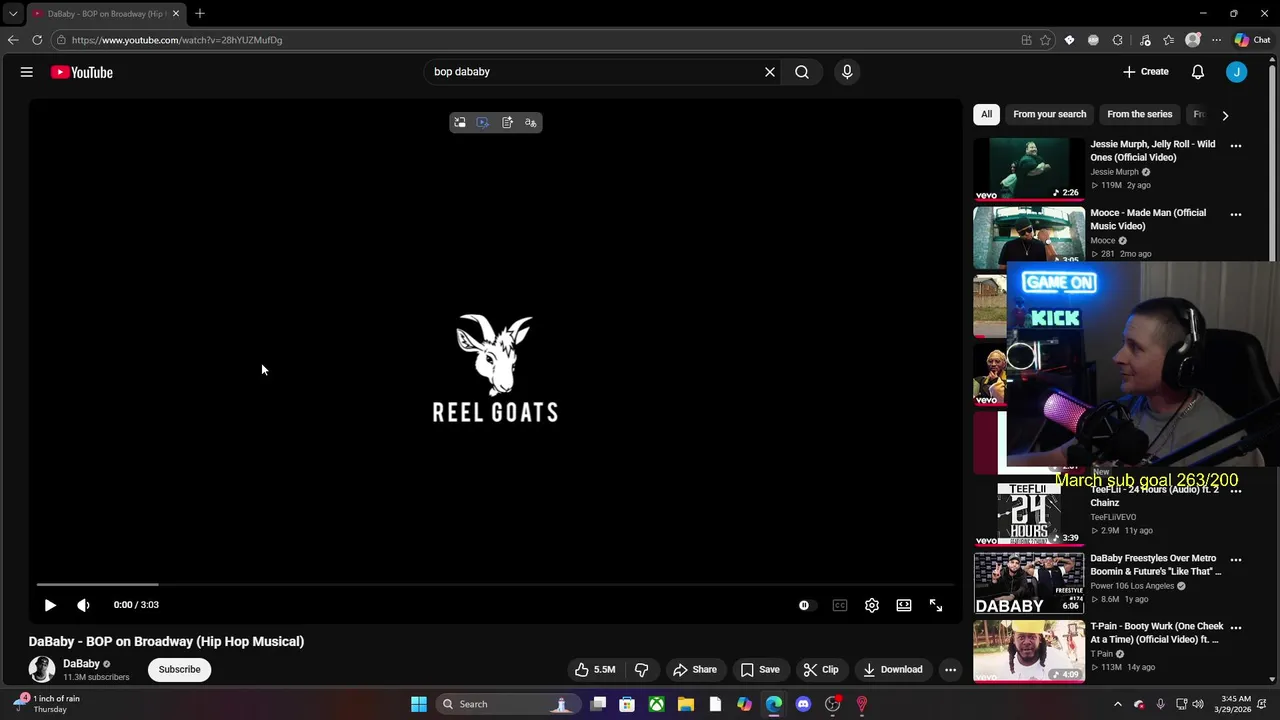Save the video to a playlist

pos(760,670)
